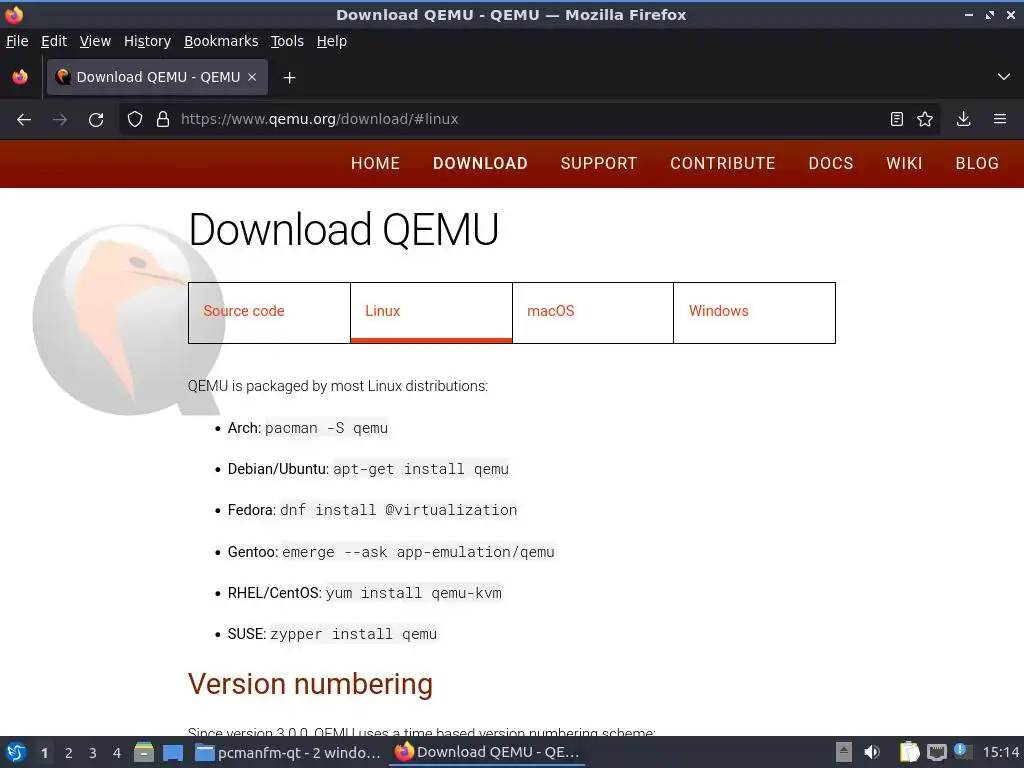This screenshot has width=1024, height=768.
Task: Go back to the previous page
Action: click(24, 120)
